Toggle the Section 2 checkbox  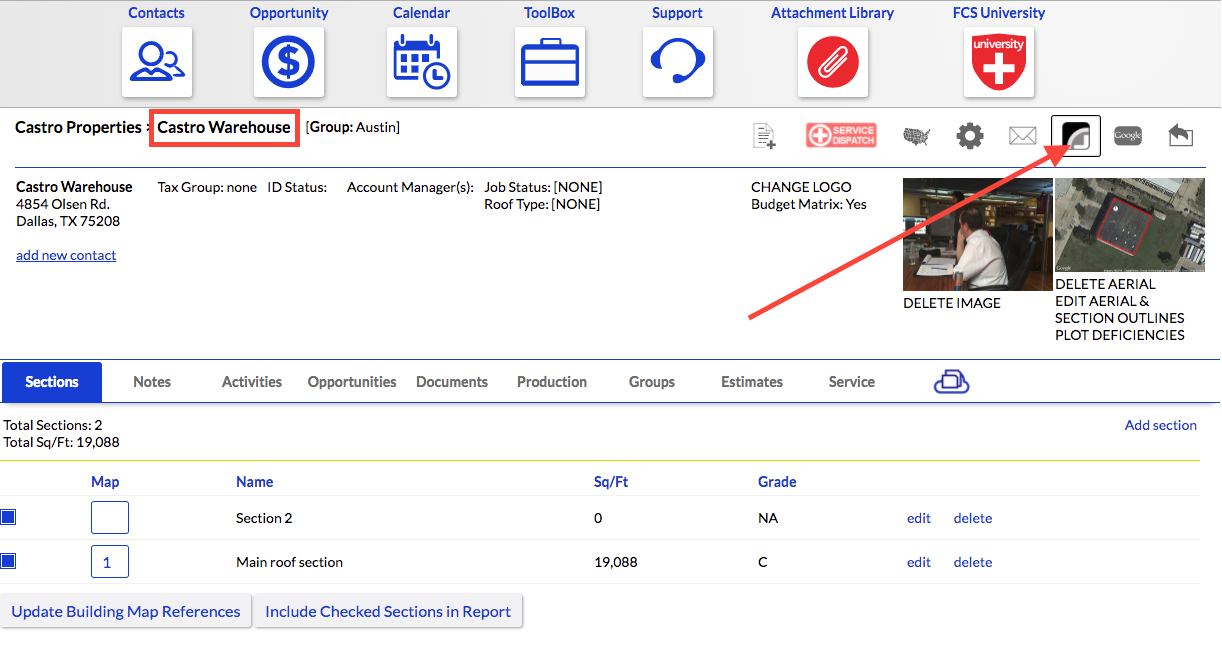point(8,517)
